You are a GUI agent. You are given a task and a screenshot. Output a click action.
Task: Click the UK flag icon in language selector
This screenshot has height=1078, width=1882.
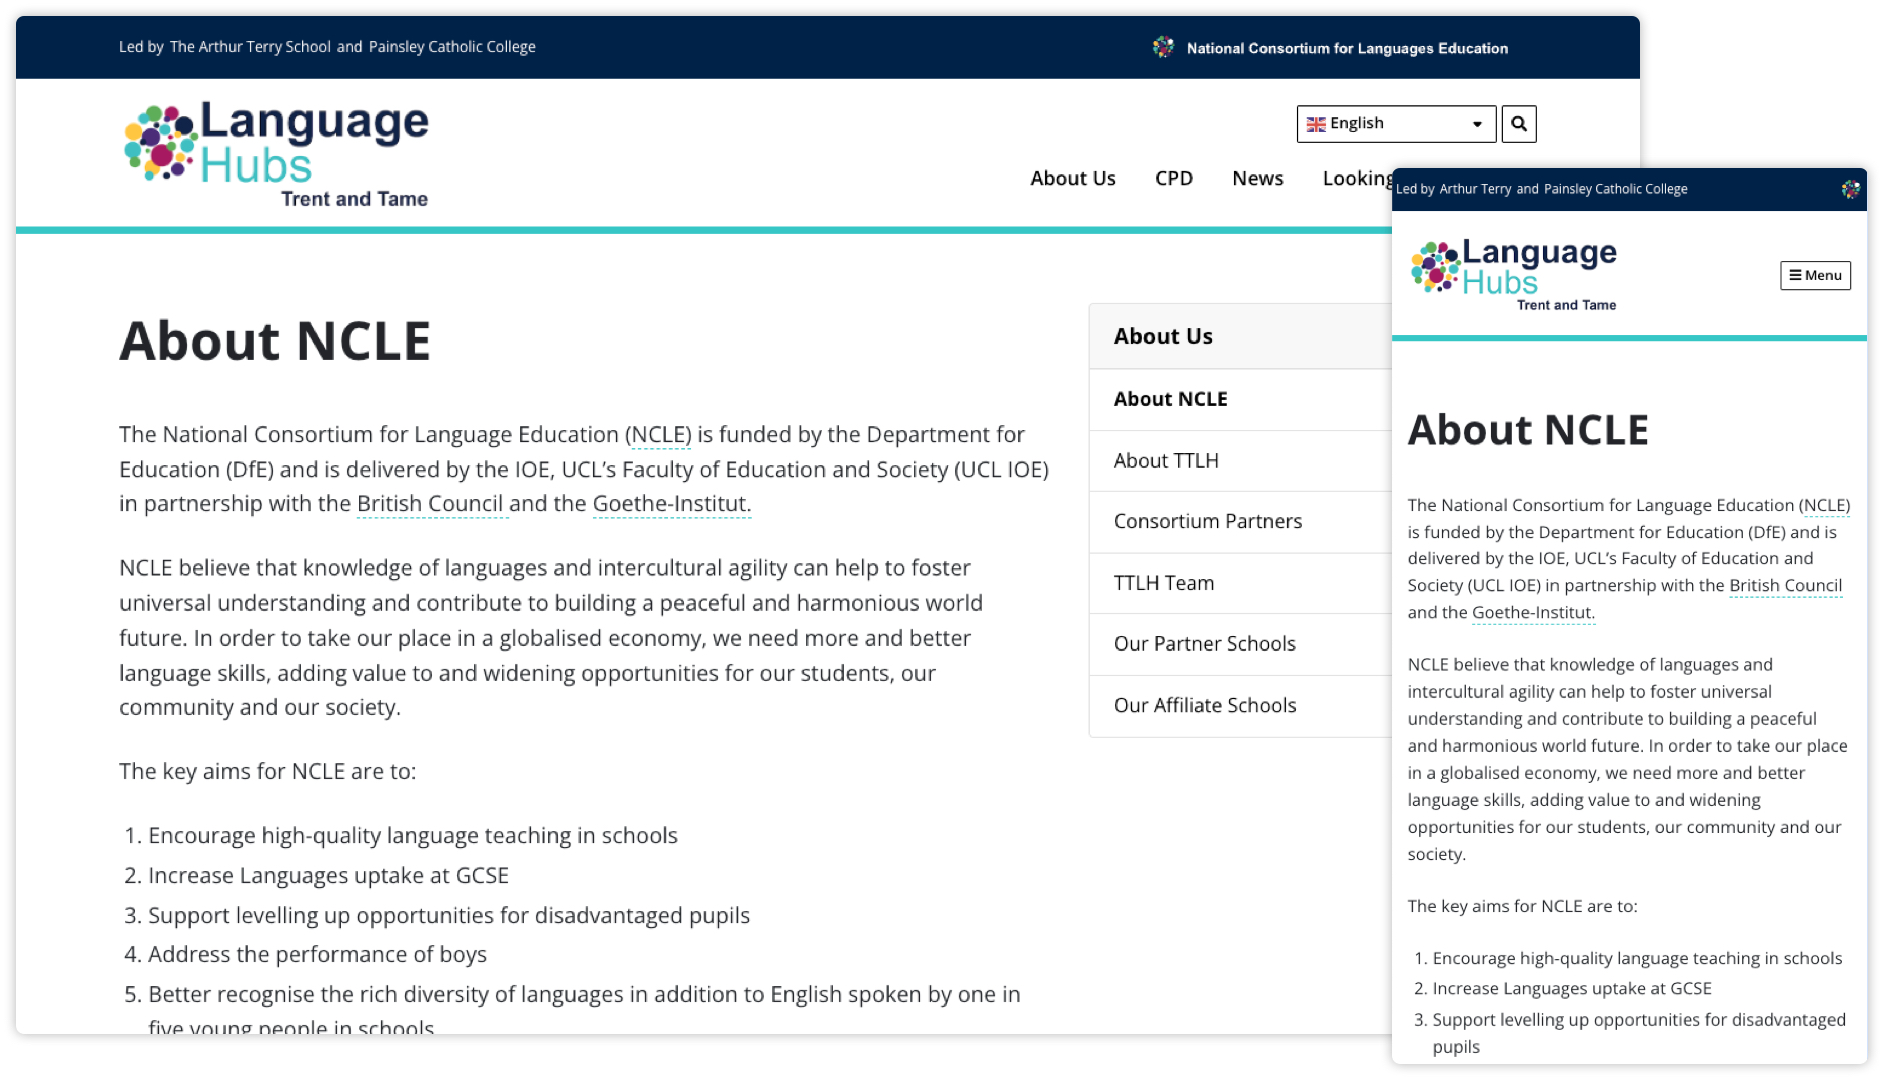pyautogui.click(x=1316, y=124)
